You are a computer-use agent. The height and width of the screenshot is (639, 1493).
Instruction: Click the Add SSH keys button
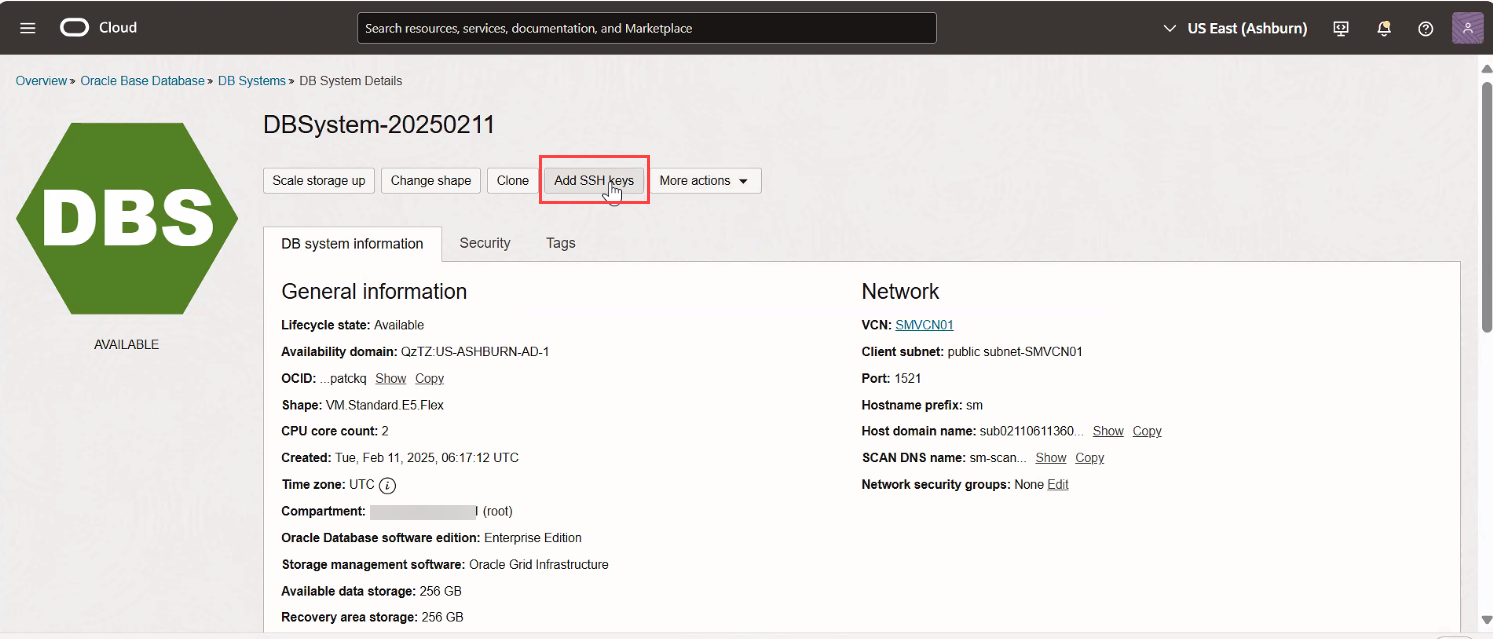click(594, 181)
